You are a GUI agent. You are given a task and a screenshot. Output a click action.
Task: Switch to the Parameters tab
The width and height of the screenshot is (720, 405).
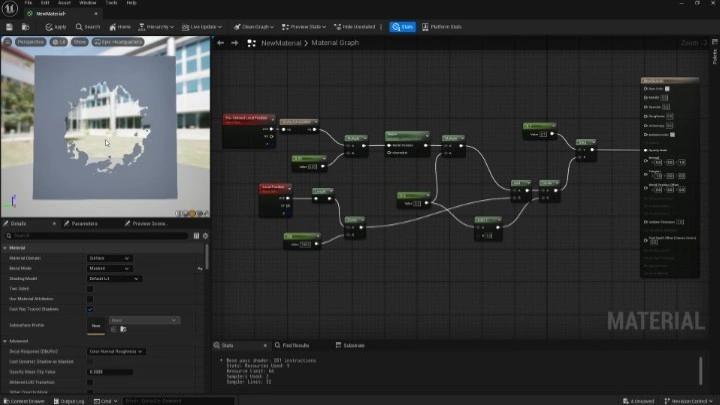pyautogui.click(x=83, y=224)
